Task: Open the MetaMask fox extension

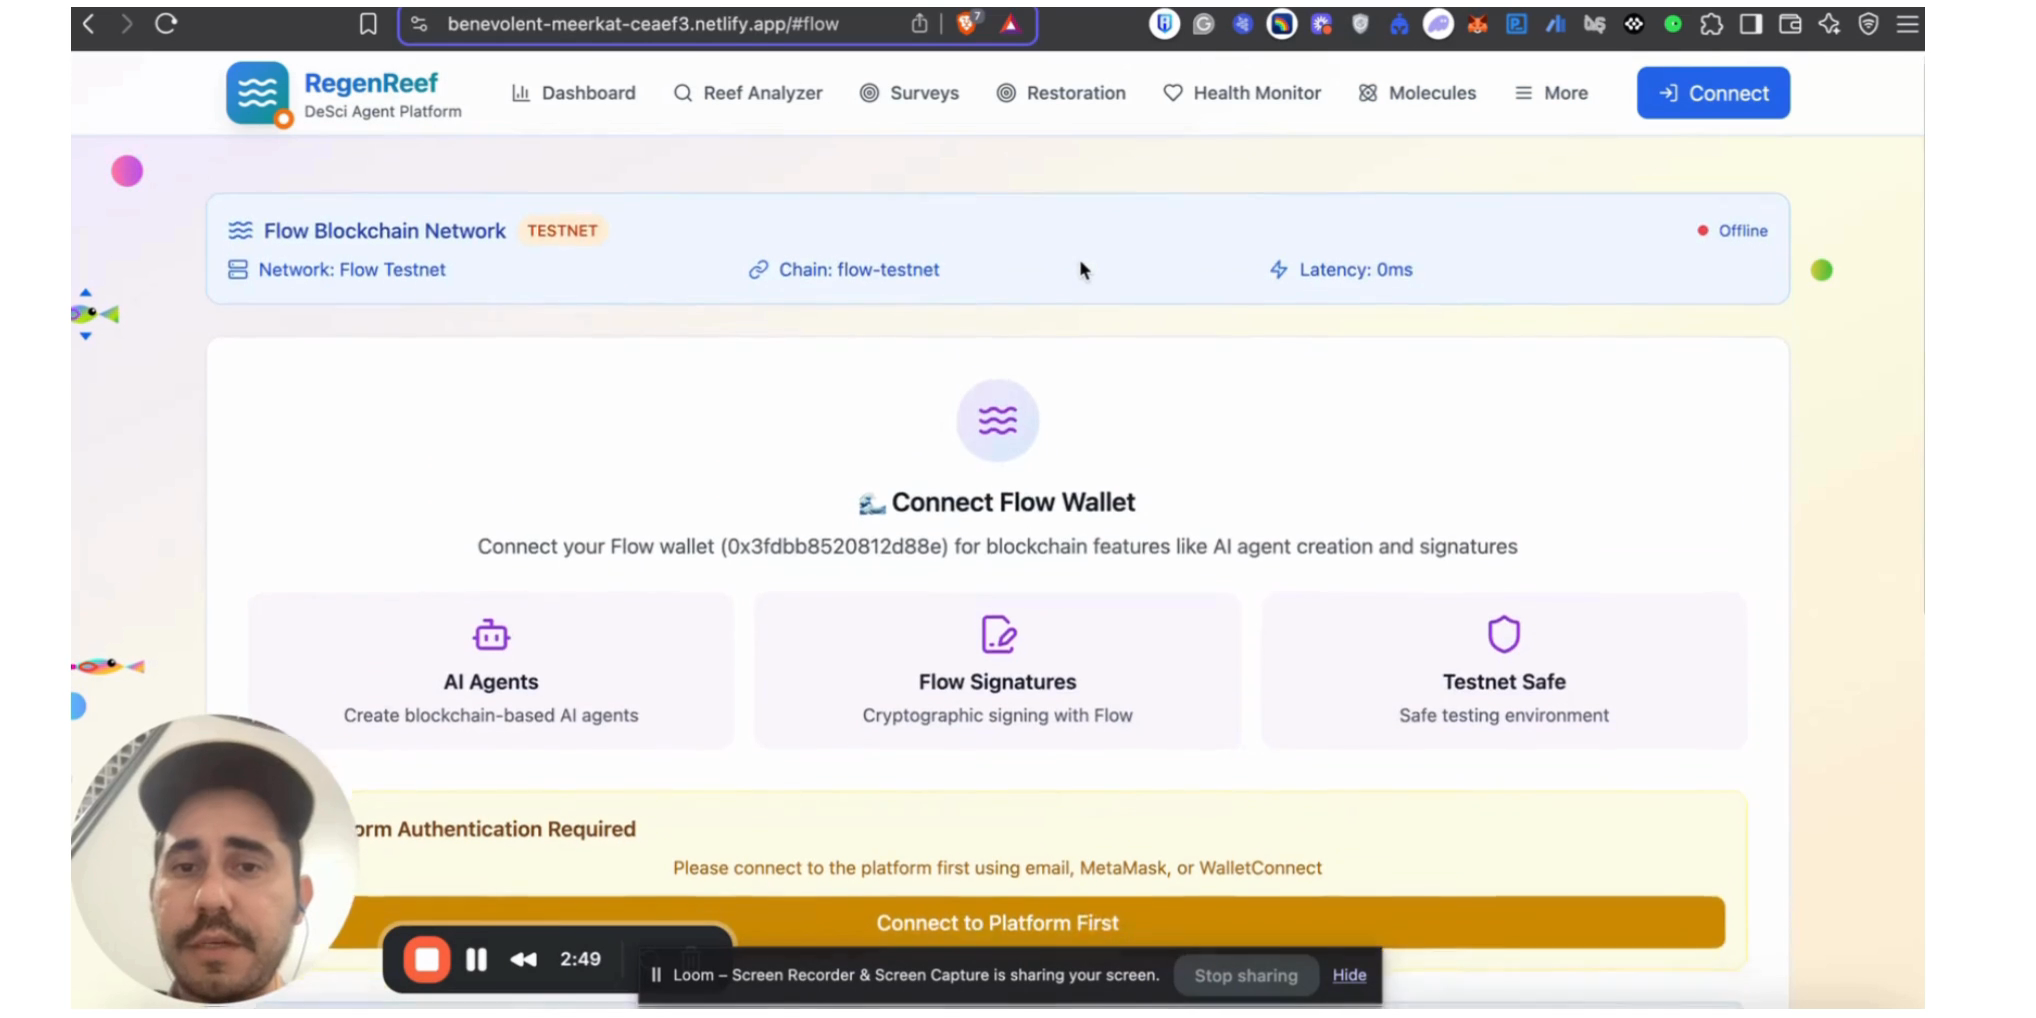Action: pyautogui.click(x=1477, y=24)
